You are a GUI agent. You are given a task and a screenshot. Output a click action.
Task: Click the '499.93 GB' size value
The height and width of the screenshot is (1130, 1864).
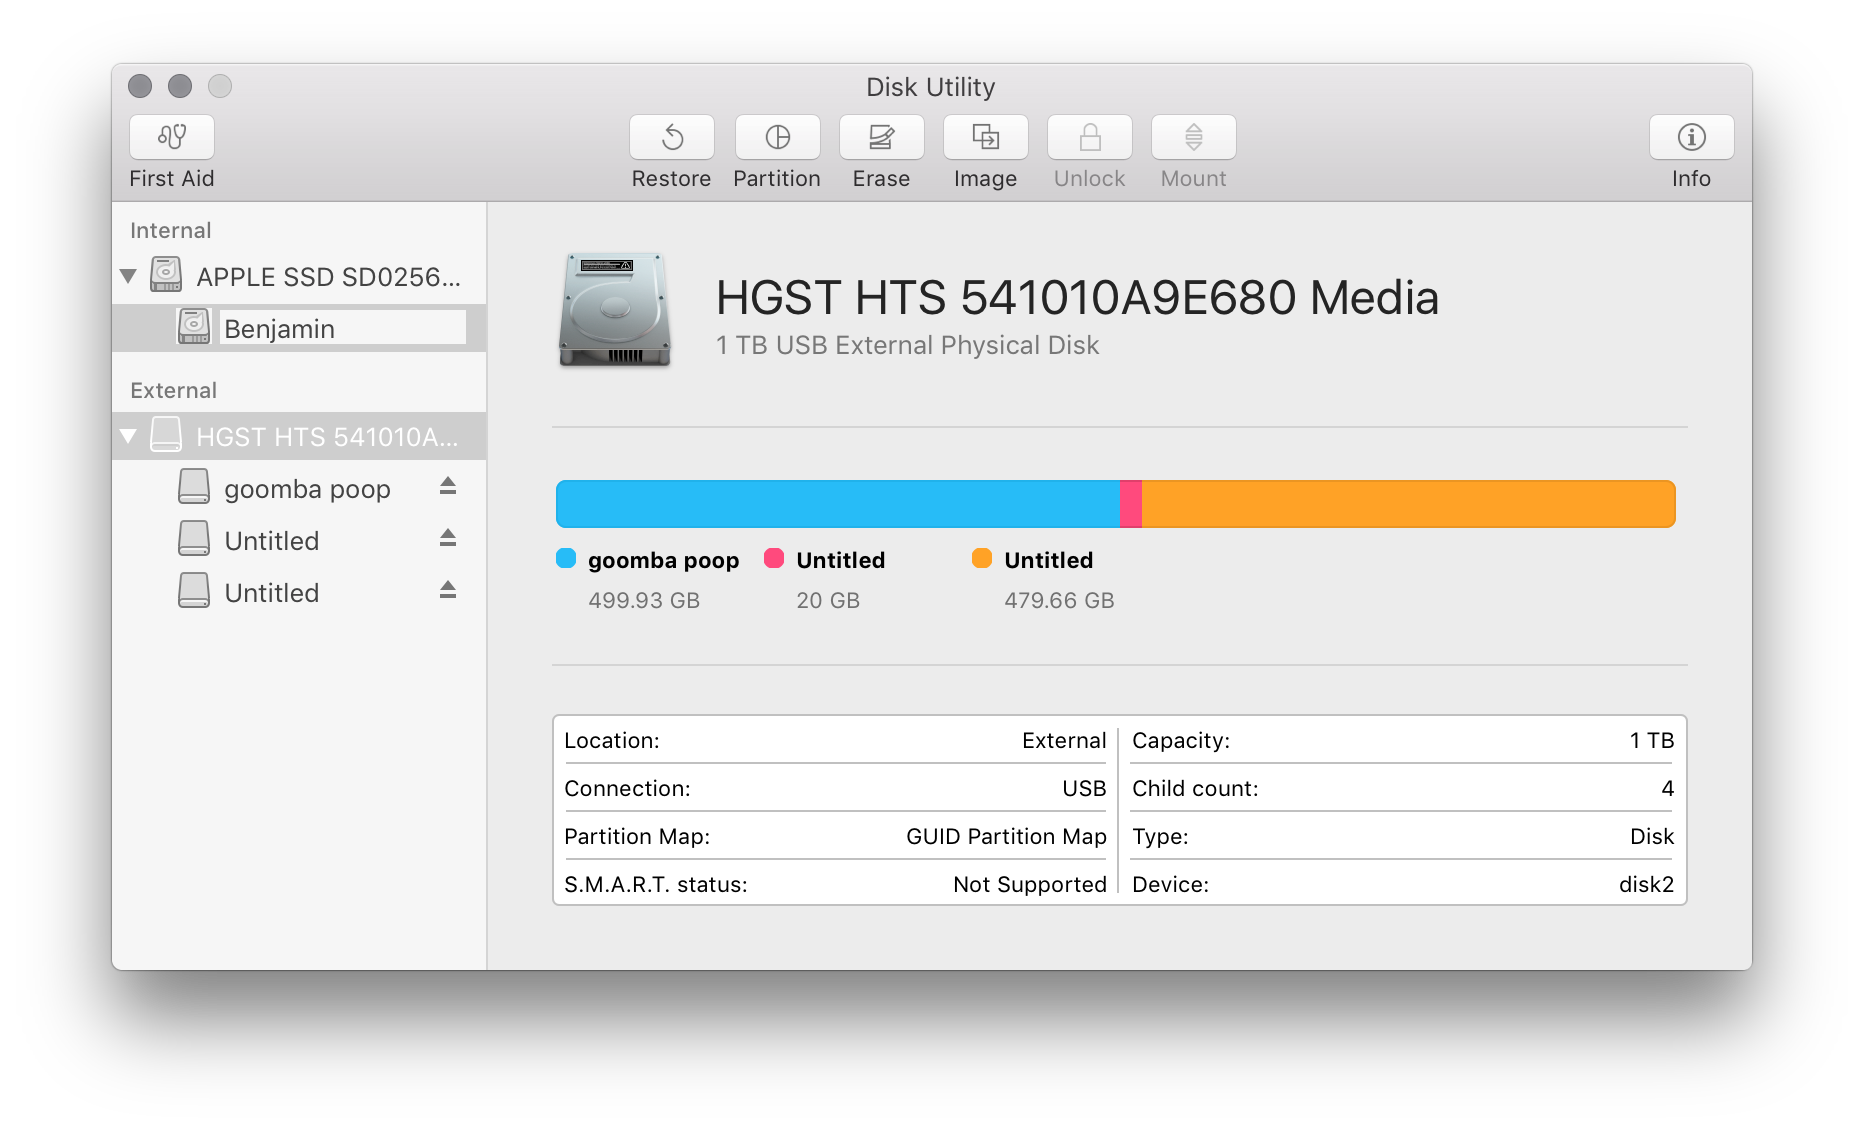(644, 600)
